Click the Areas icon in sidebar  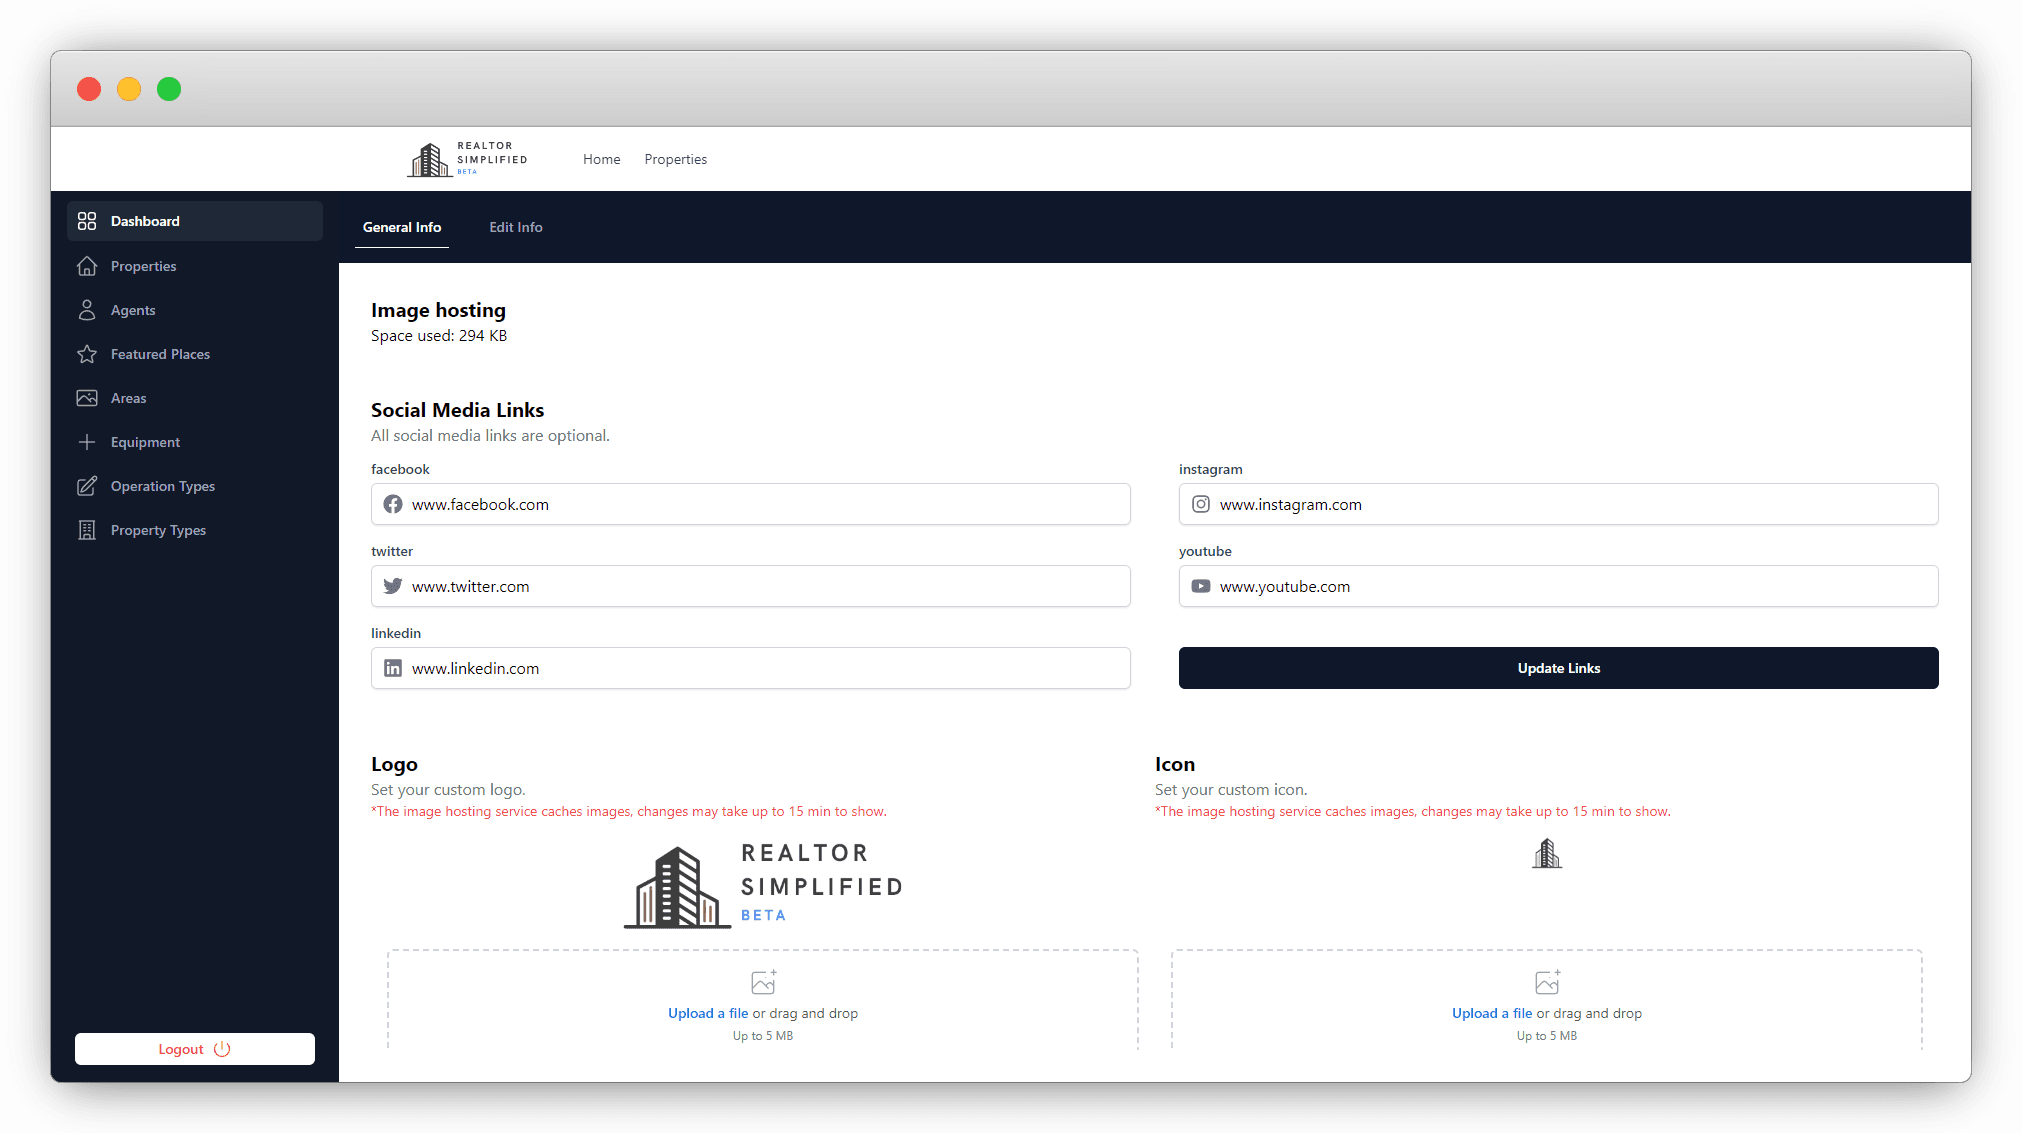pyautogui.click(x=87, y=397)
